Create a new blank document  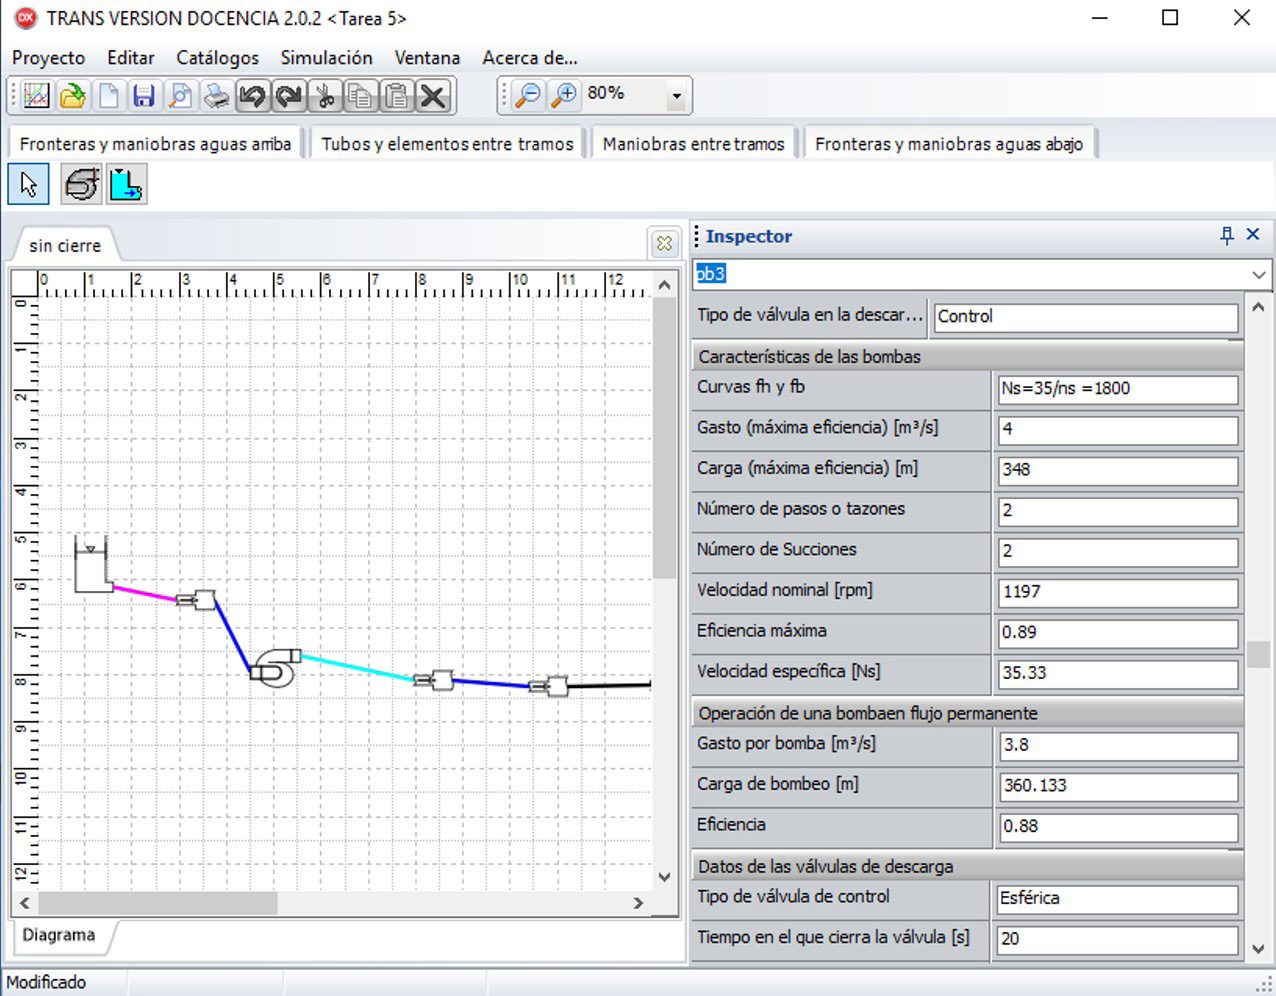[x=108, y=96]
